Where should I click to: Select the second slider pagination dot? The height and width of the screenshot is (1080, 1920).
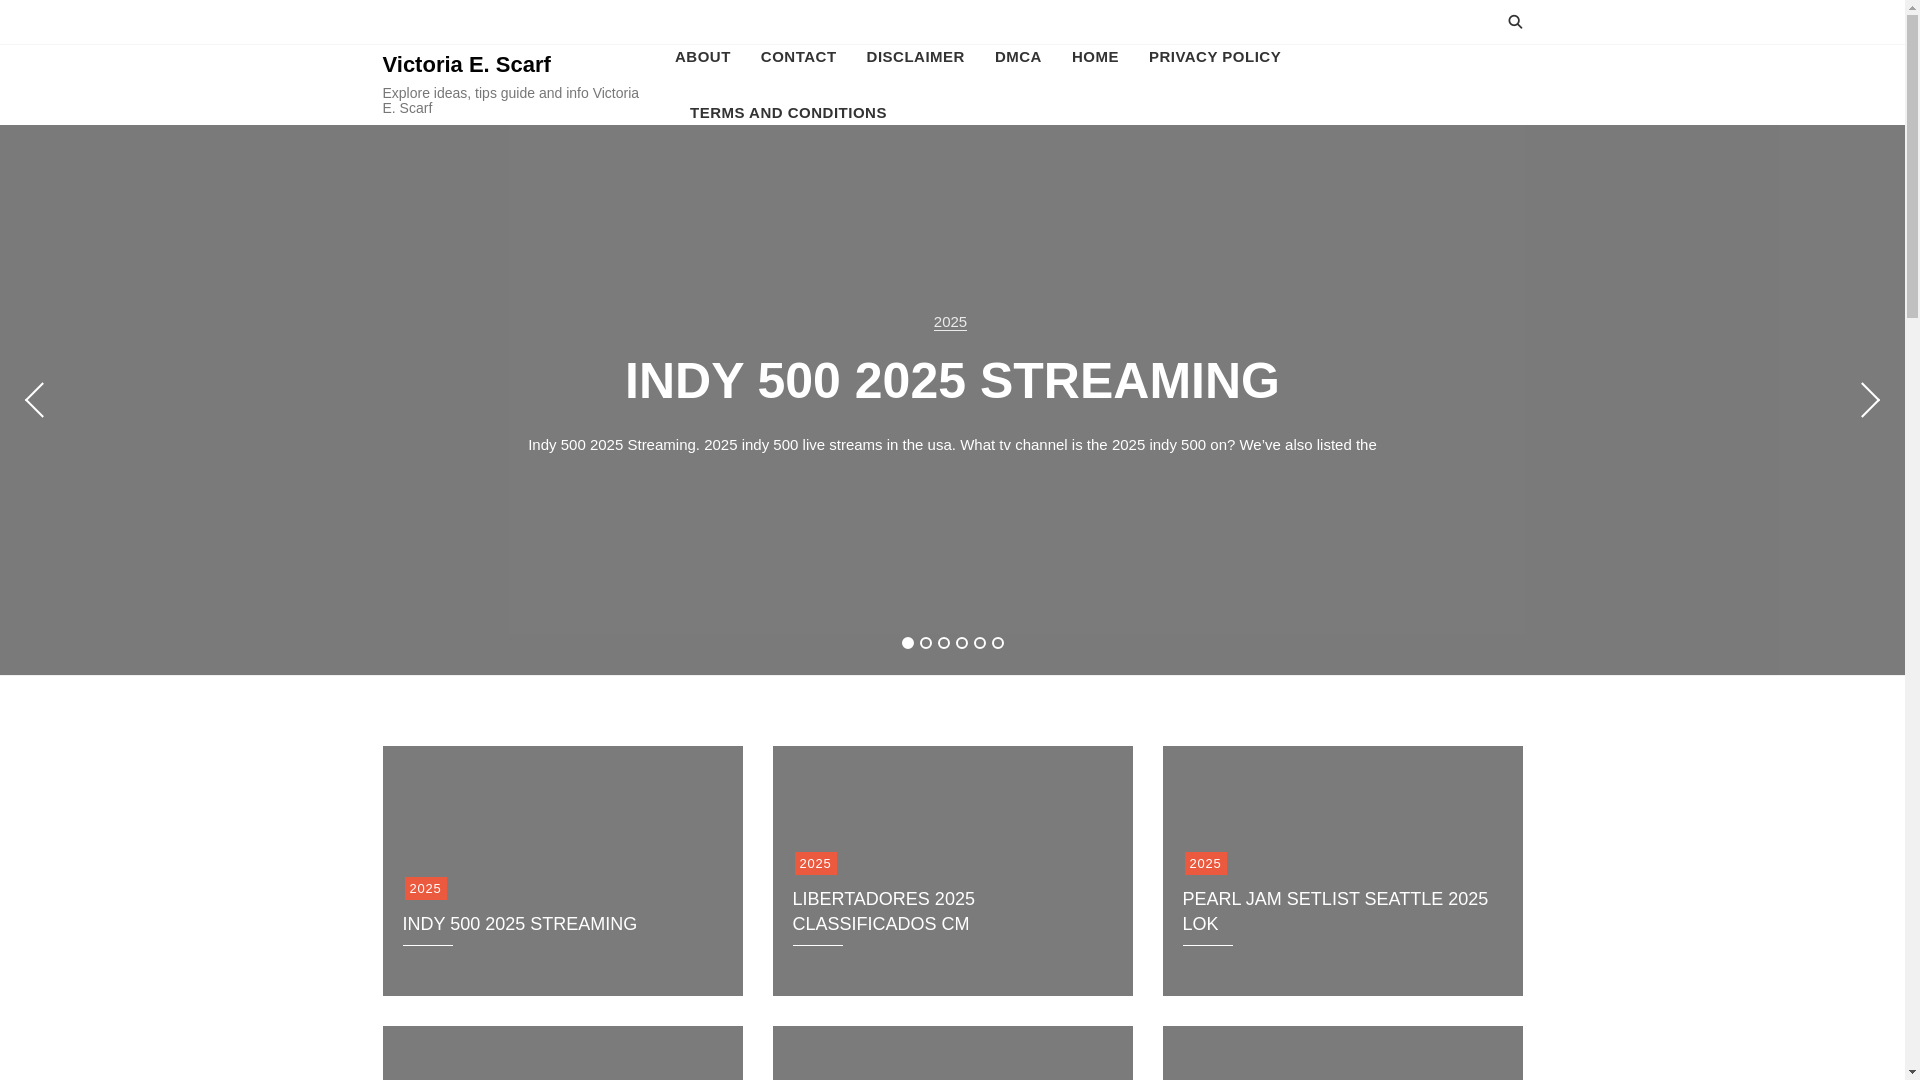click(926, 643)
